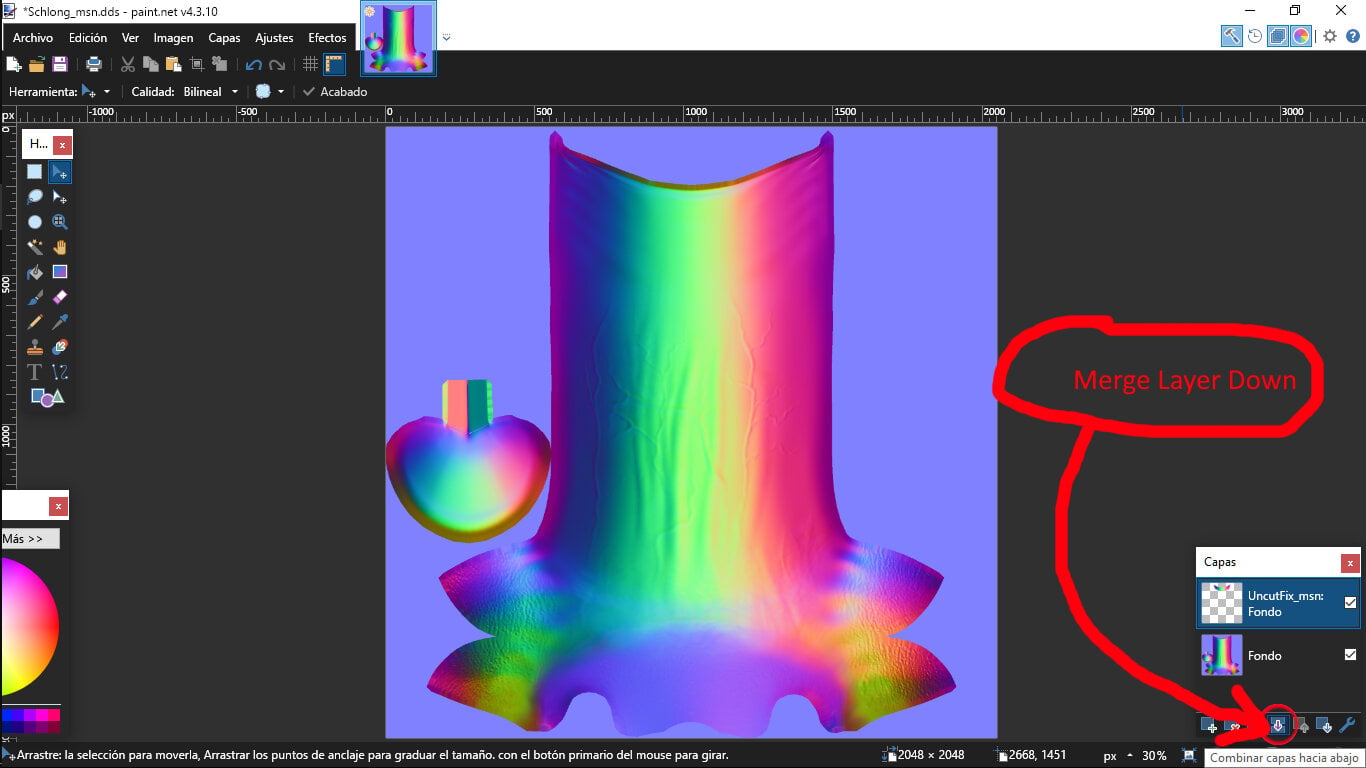
Task: Choose the Recolor tool
Action: coord(60,347)
